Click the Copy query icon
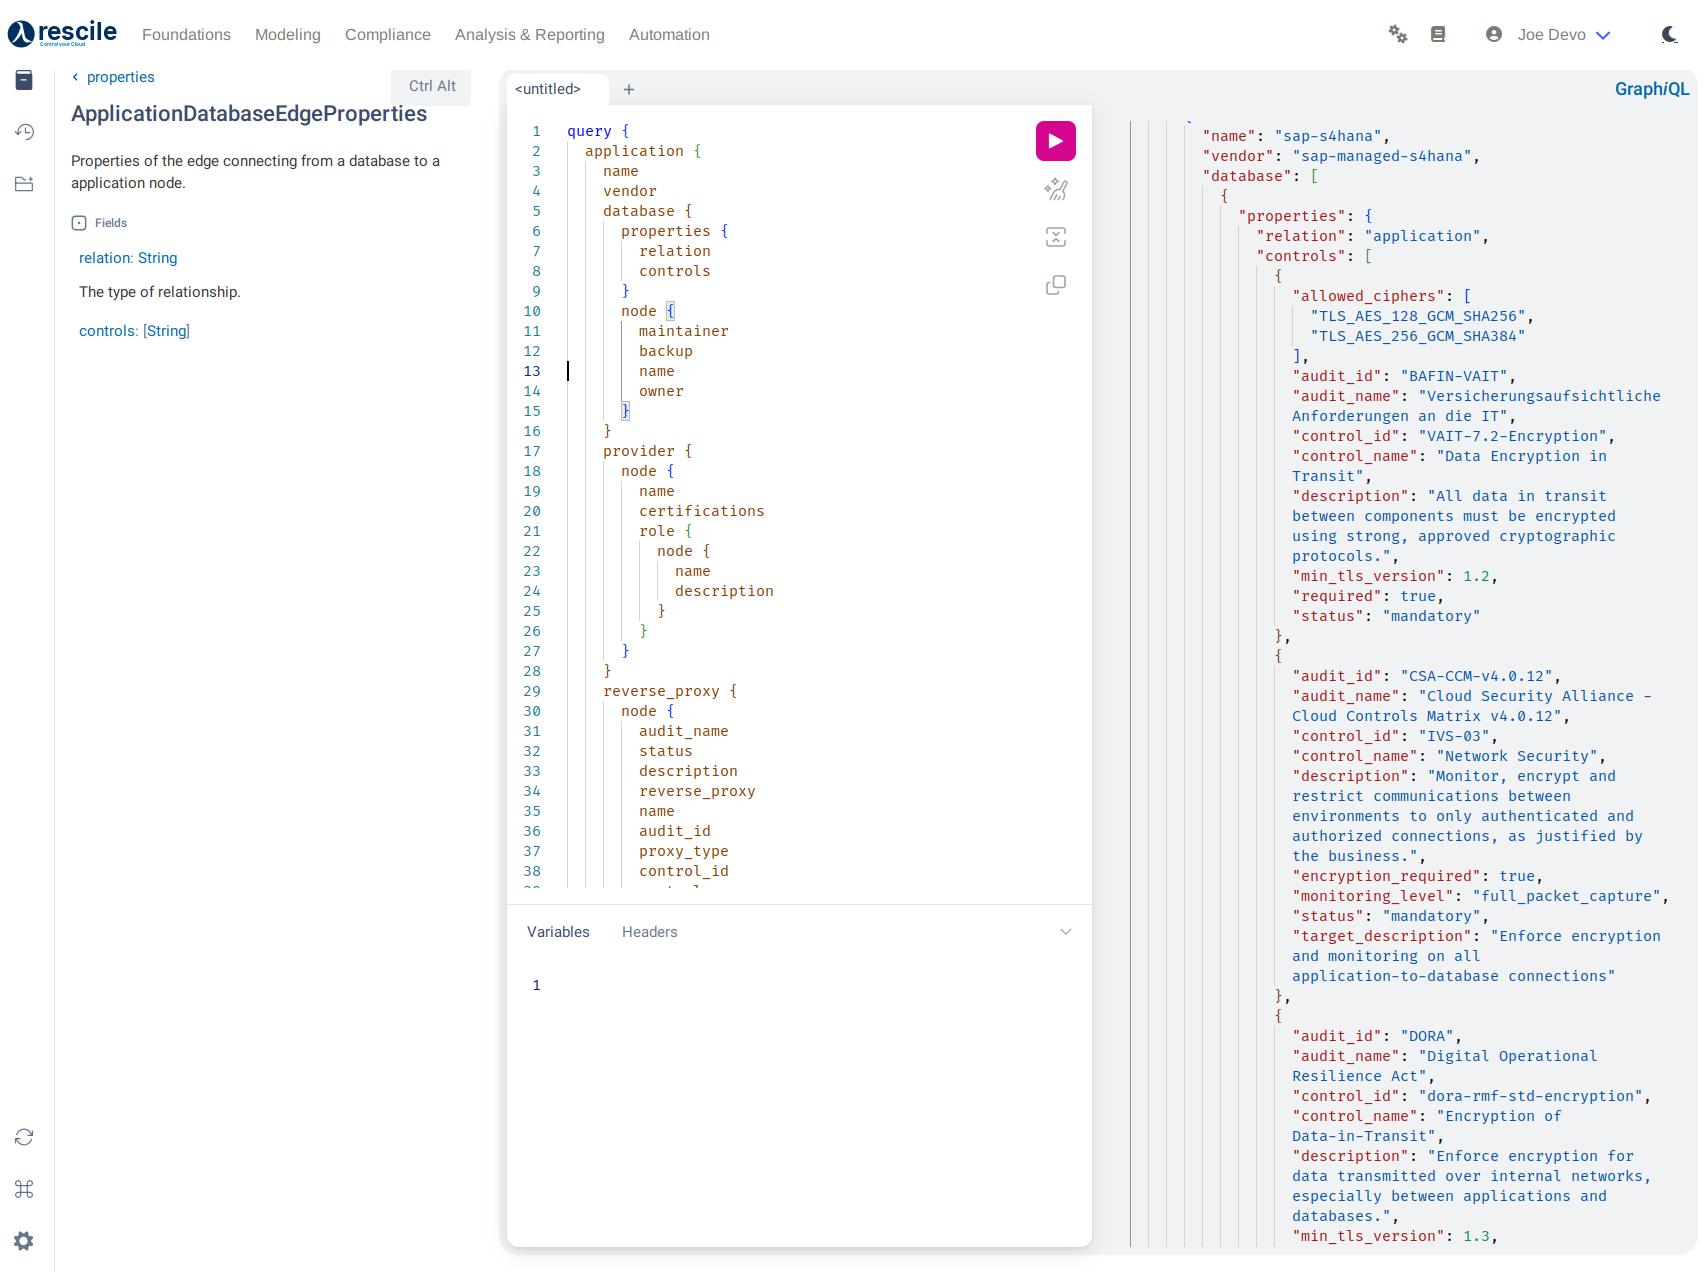1706x1274 pixels. [1055, 285]
